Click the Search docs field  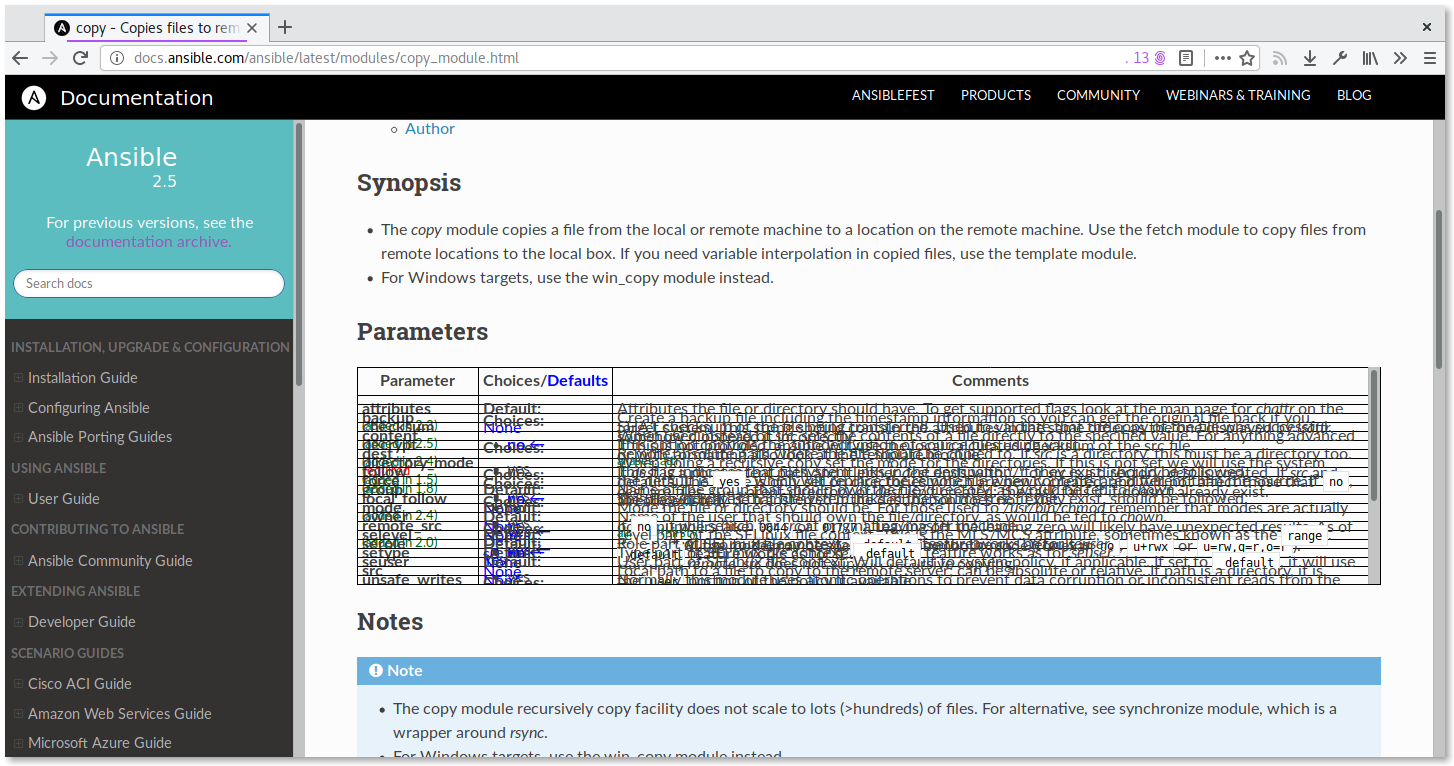pos(149,283)
